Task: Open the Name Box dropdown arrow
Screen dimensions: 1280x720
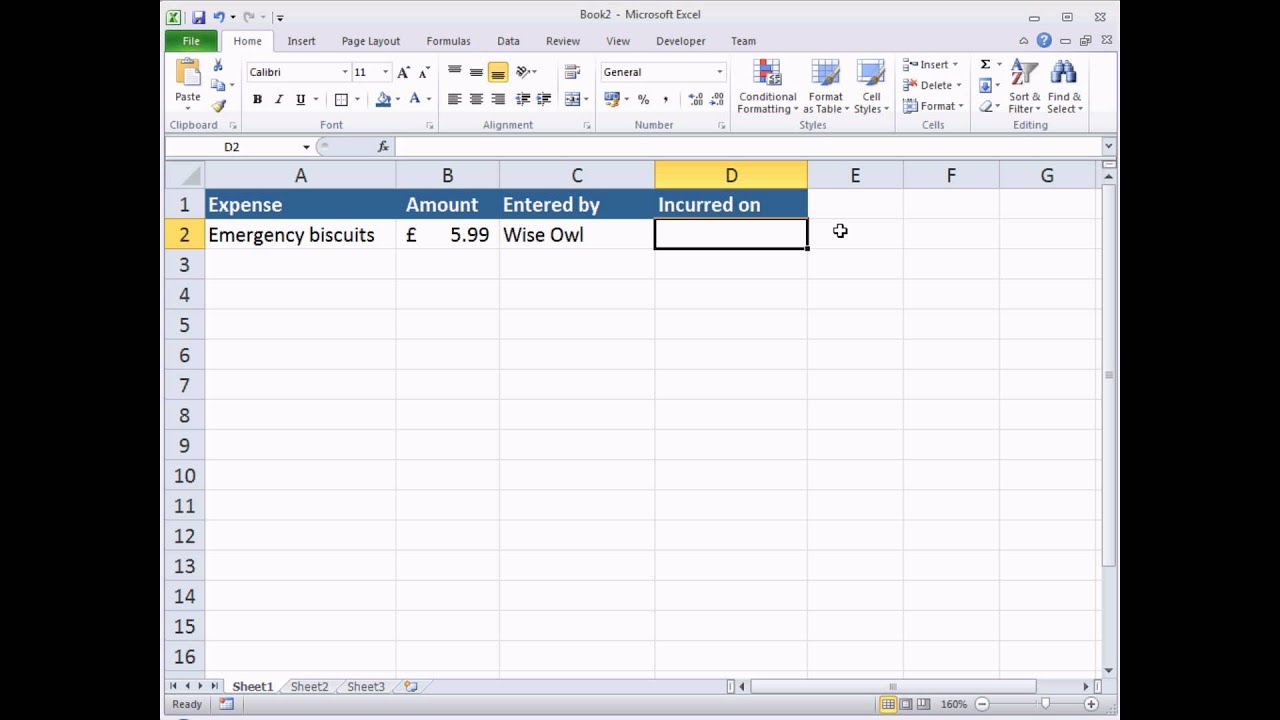Action: (x=306, y=147)
